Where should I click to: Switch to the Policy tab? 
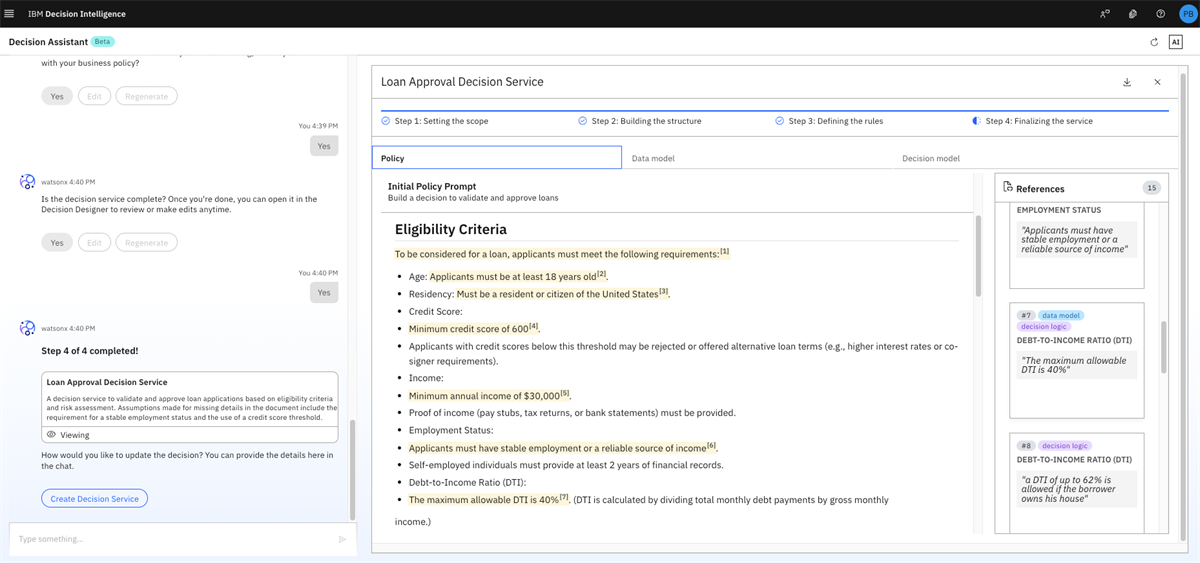pos(497,158)
